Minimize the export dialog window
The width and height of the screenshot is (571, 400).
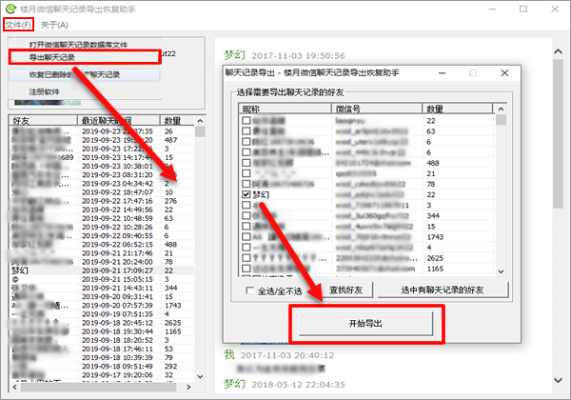tap(442, 73)
